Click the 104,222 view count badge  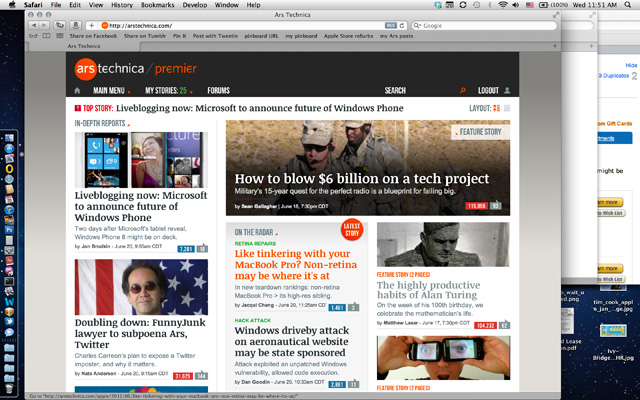click(485, 325)
